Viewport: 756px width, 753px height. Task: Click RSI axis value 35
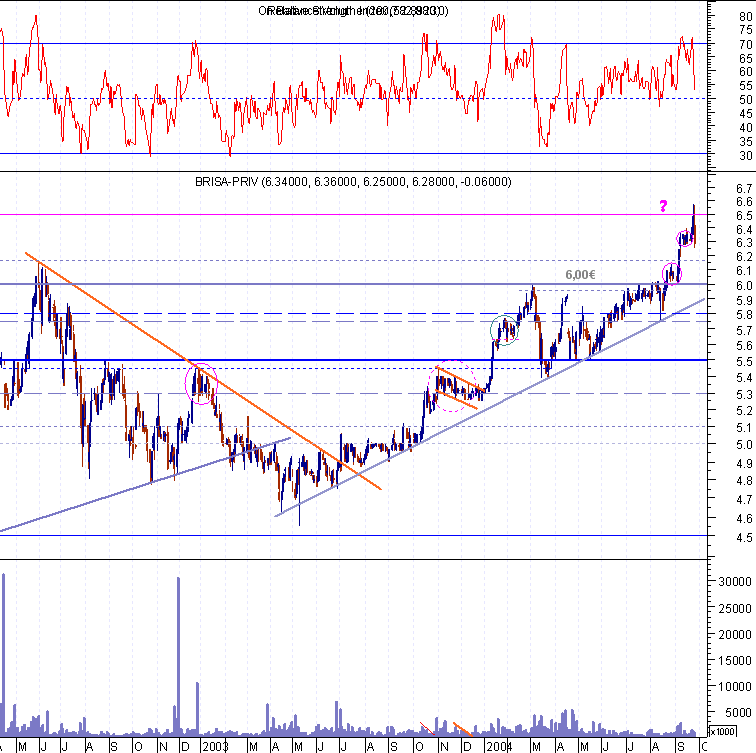click(745, 142)
